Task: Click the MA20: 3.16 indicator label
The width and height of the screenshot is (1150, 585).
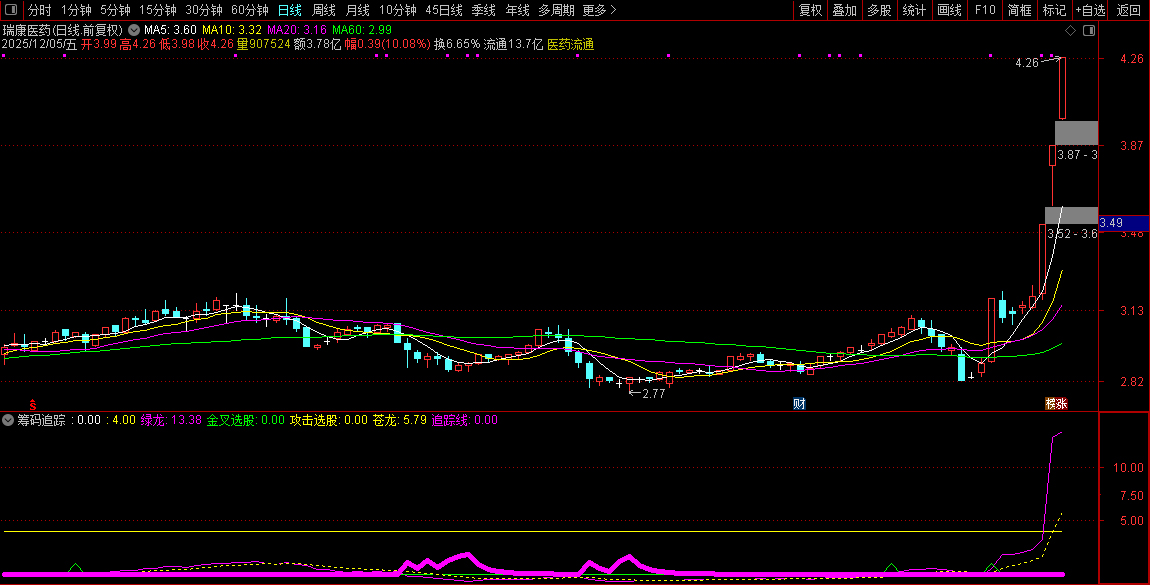Action: click(x=297, y=30)
